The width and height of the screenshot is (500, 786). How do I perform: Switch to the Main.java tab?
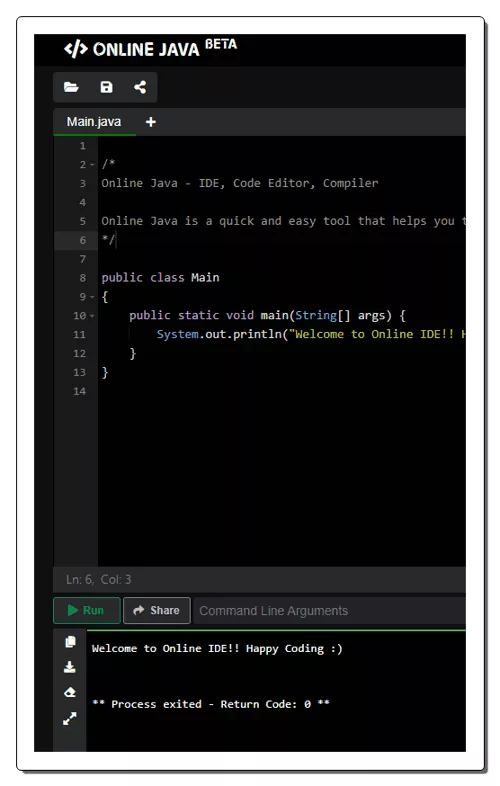click(94, 122)
